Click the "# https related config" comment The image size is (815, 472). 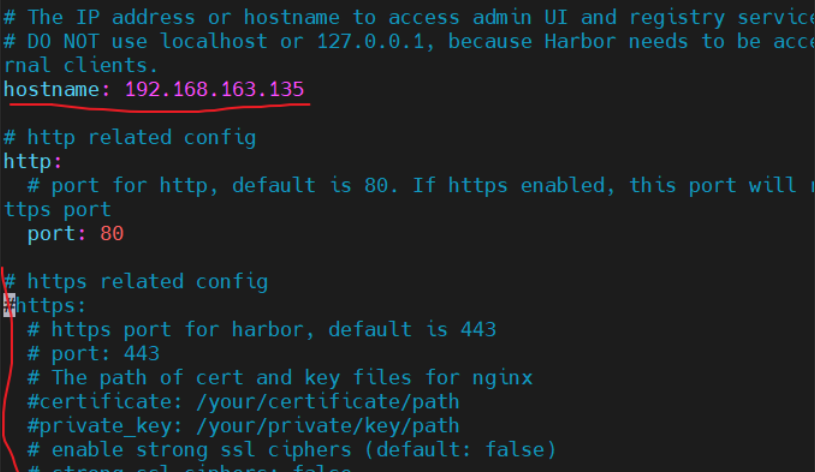[136, 282]
